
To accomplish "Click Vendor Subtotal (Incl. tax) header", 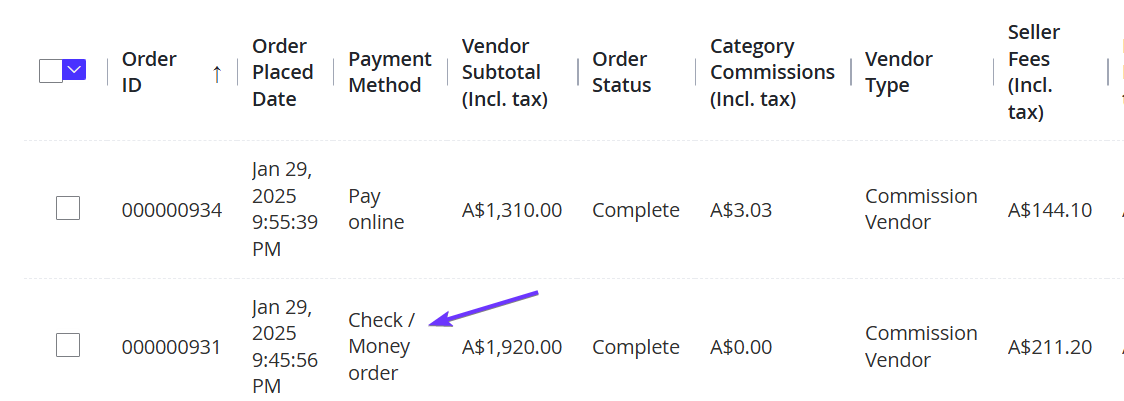I will 505,72.
